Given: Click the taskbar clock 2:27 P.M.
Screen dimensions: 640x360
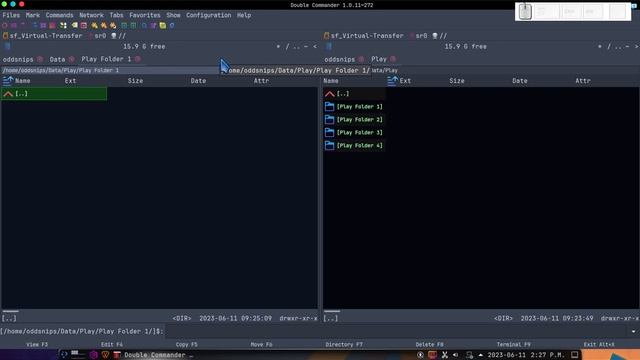Looking at the screenshot, I should point(526,355).
